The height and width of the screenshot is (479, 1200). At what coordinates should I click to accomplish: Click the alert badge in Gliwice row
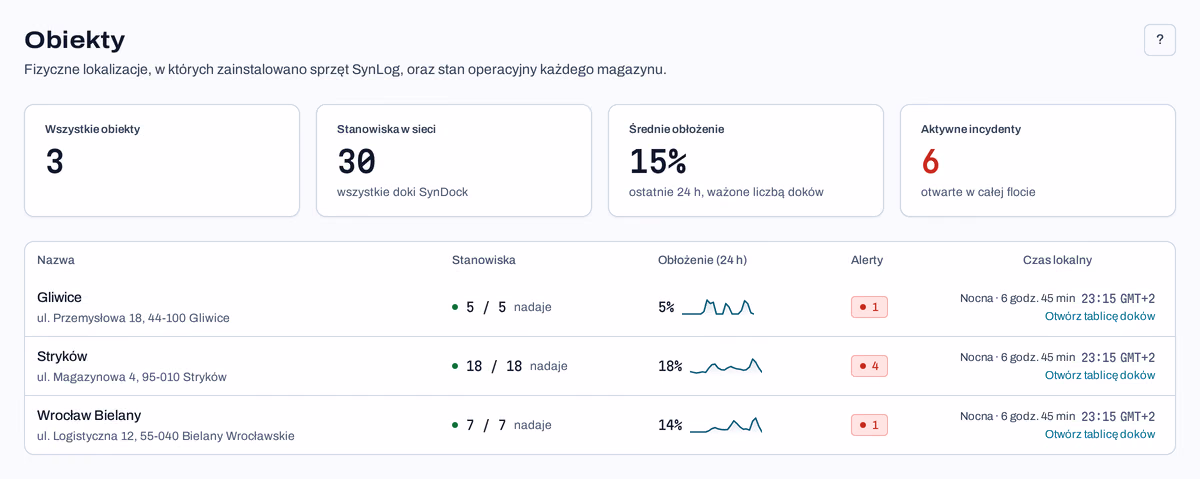[x=869, y=307]
